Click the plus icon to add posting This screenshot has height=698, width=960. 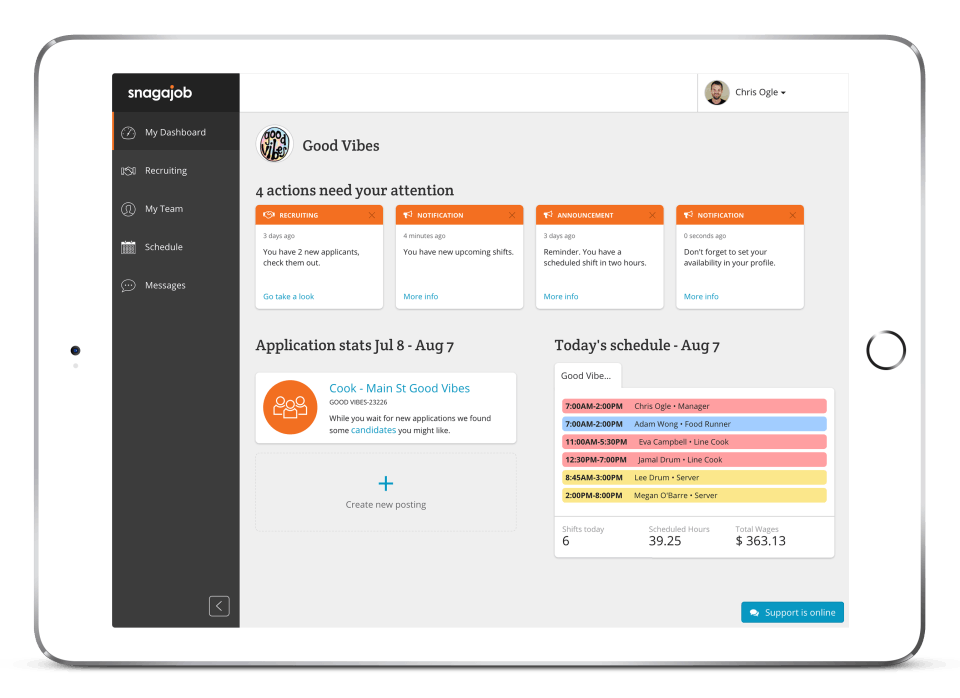[386, 484]
